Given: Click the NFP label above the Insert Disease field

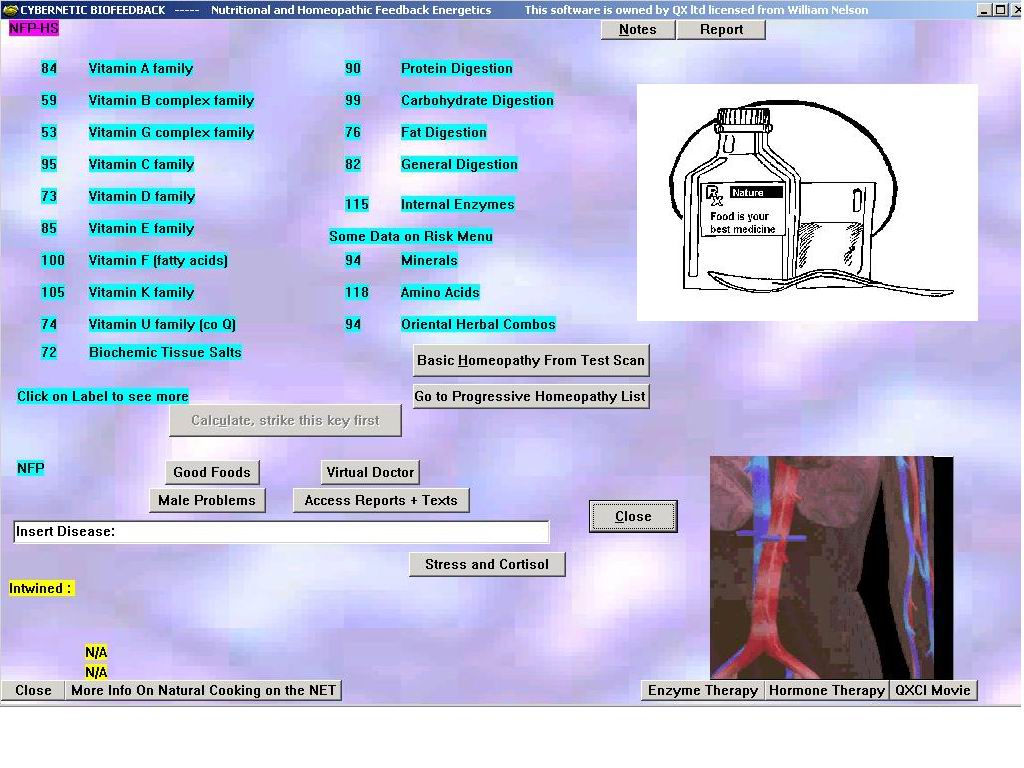Looking at the screenshot, I should [x=31, y=468].
